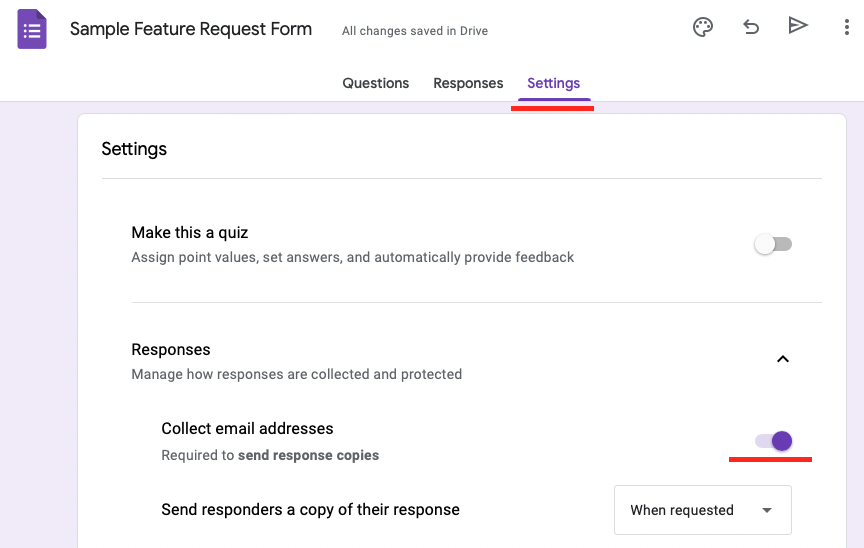Send the form with the paper-plane icon
This screenshot has height=548, width=864.
click(x=797, y=25)
